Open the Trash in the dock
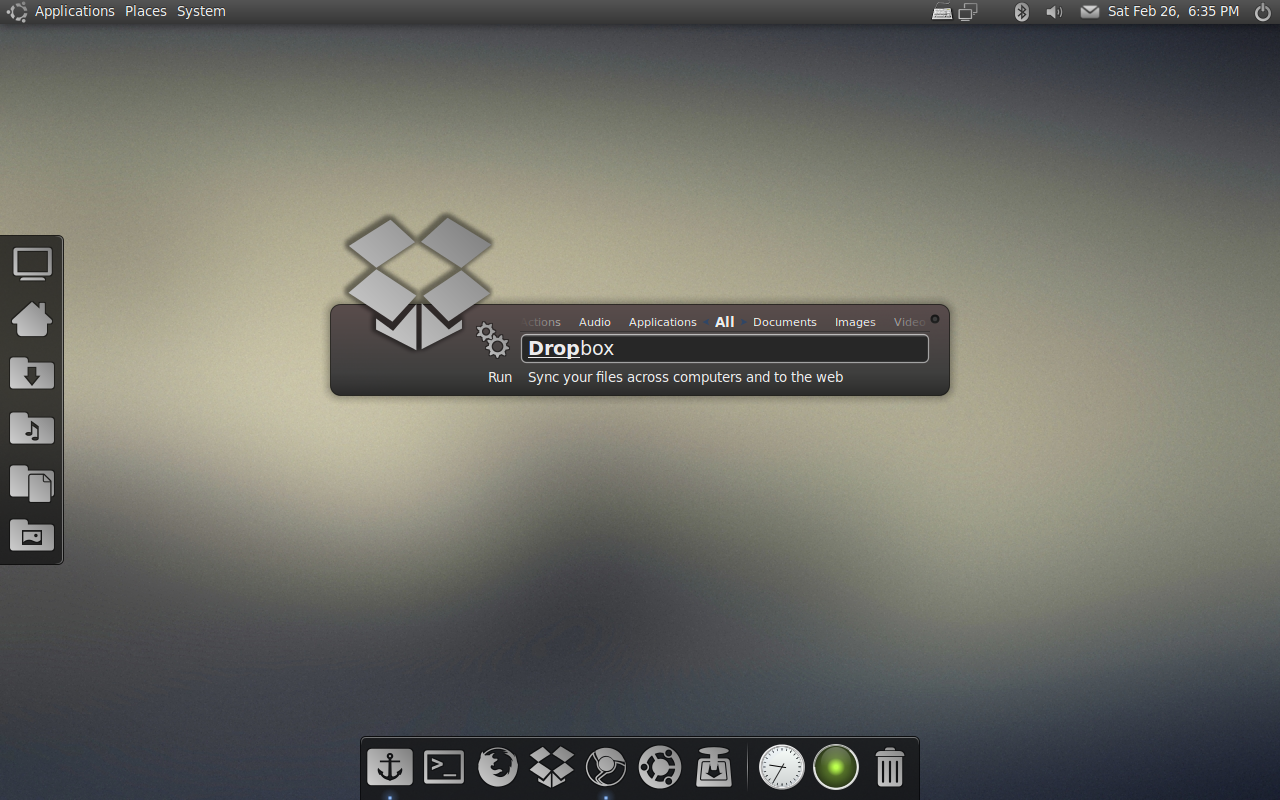This screenshot has width=1280, height=800. coord(889,767)
